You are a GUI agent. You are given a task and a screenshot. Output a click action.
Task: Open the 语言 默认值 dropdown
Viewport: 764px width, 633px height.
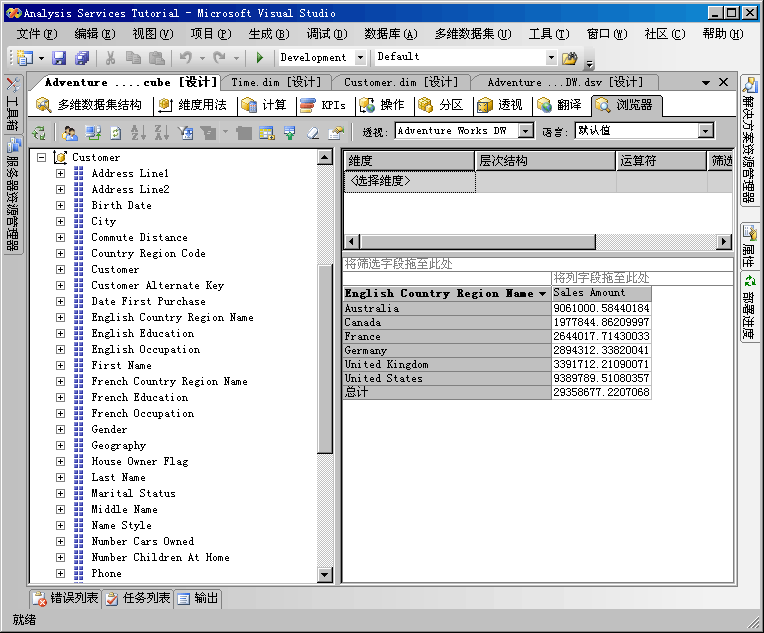point(706,131)
